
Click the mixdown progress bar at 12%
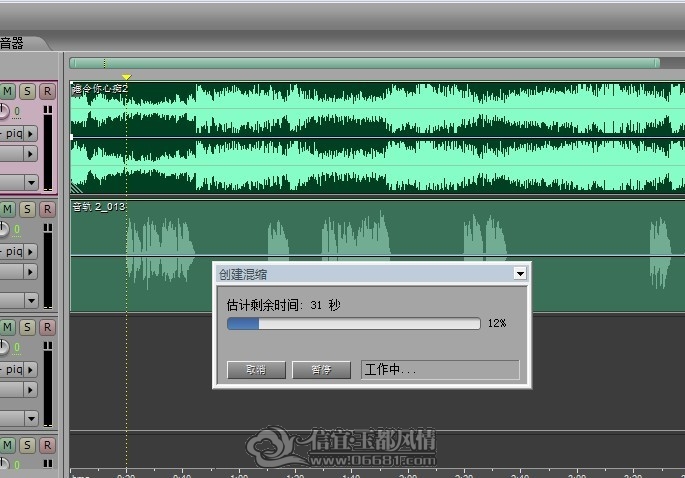coord(353,323)
